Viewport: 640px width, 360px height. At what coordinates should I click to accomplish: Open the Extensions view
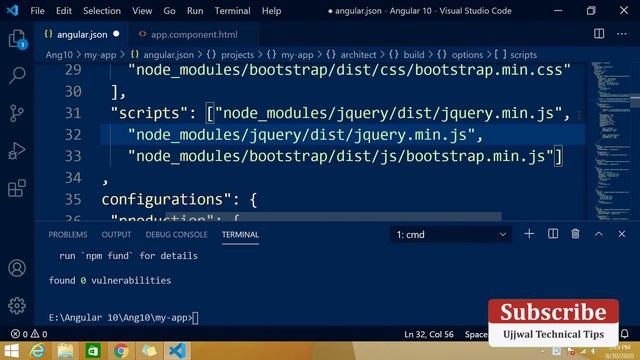click(17, 188)
